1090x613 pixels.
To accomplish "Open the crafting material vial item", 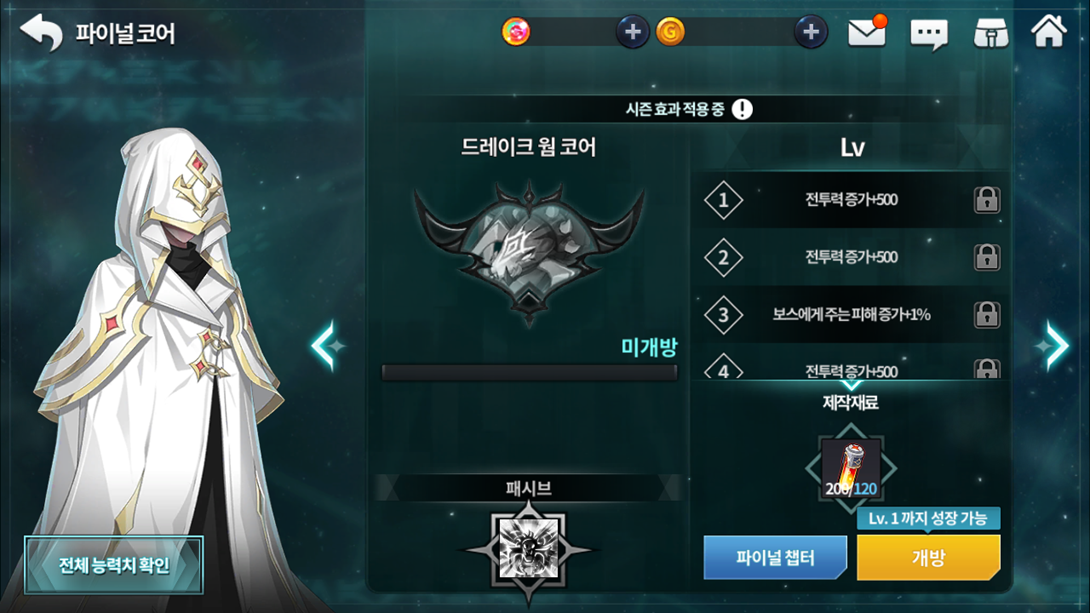I will click(x=851, y=468).
